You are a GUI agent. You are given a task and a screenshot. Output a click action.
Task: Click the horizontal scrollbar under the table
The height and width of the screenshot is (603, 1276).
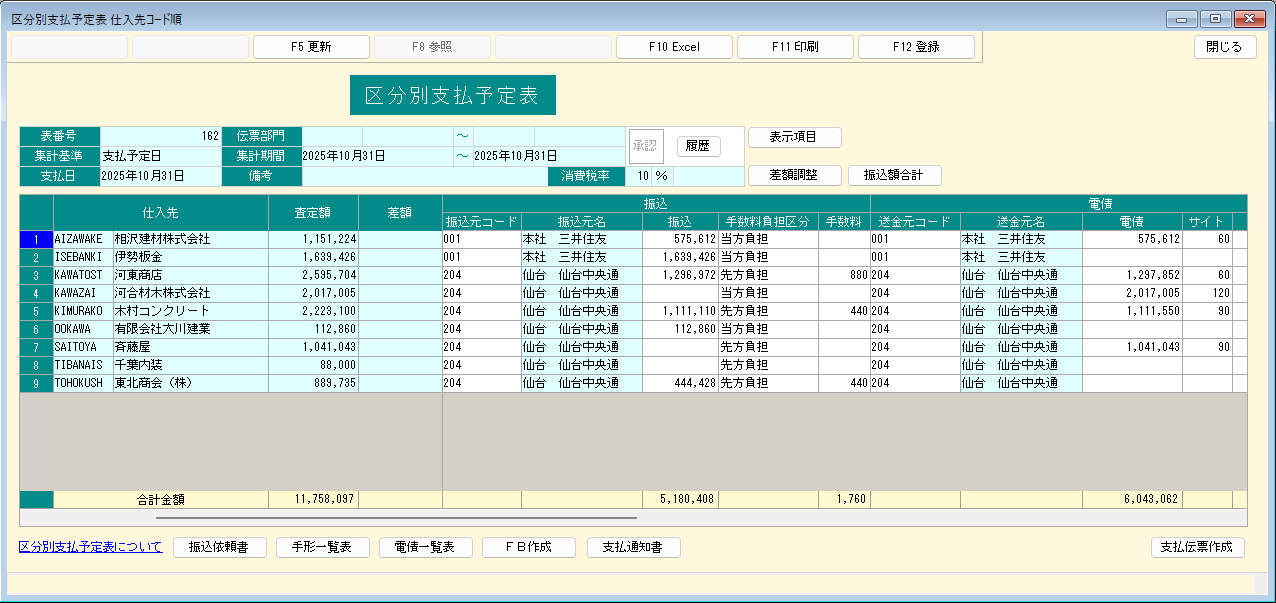pyautogui.click(x=396, y=518)
